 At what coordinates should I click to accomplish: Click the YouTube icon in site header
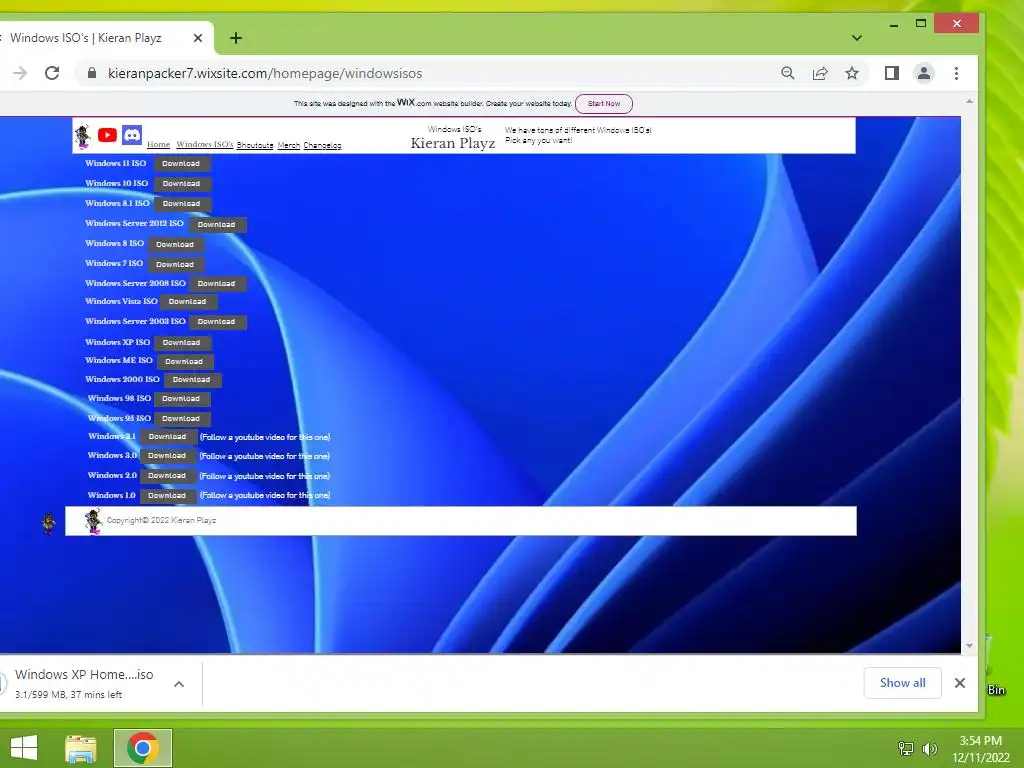(107, 135)
